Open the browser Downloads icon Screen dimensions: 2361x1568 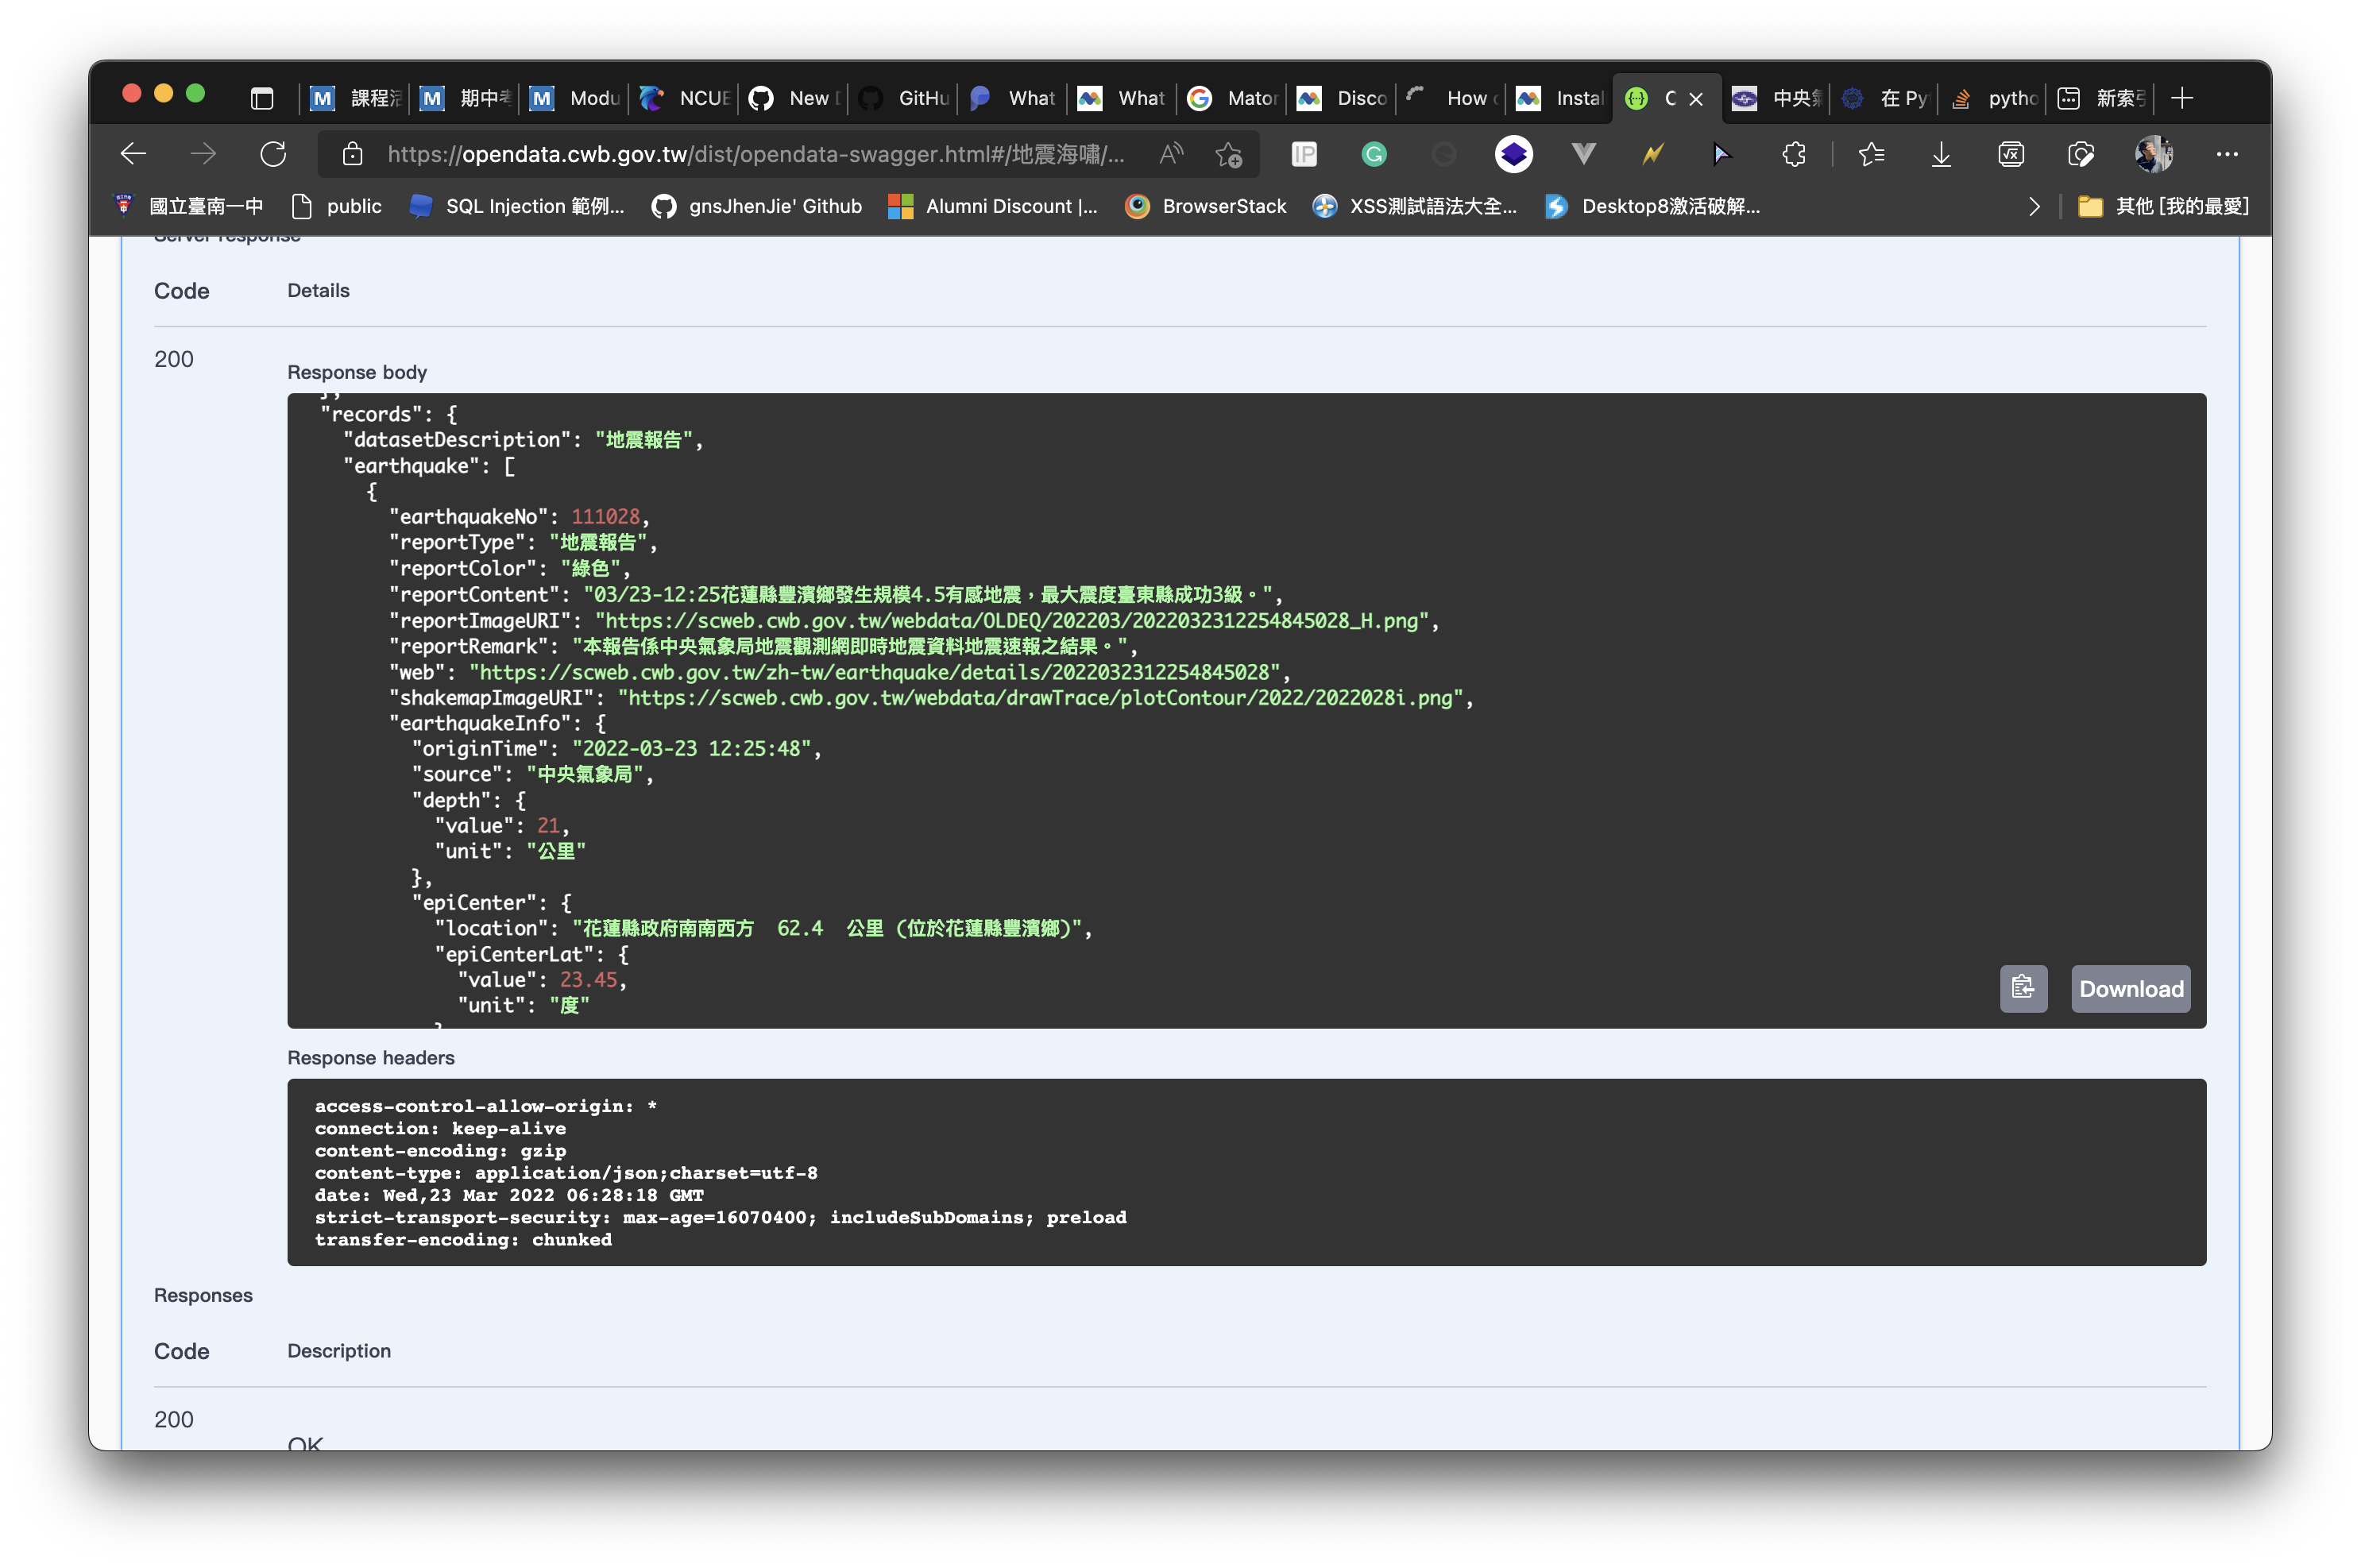[1941, 154]
